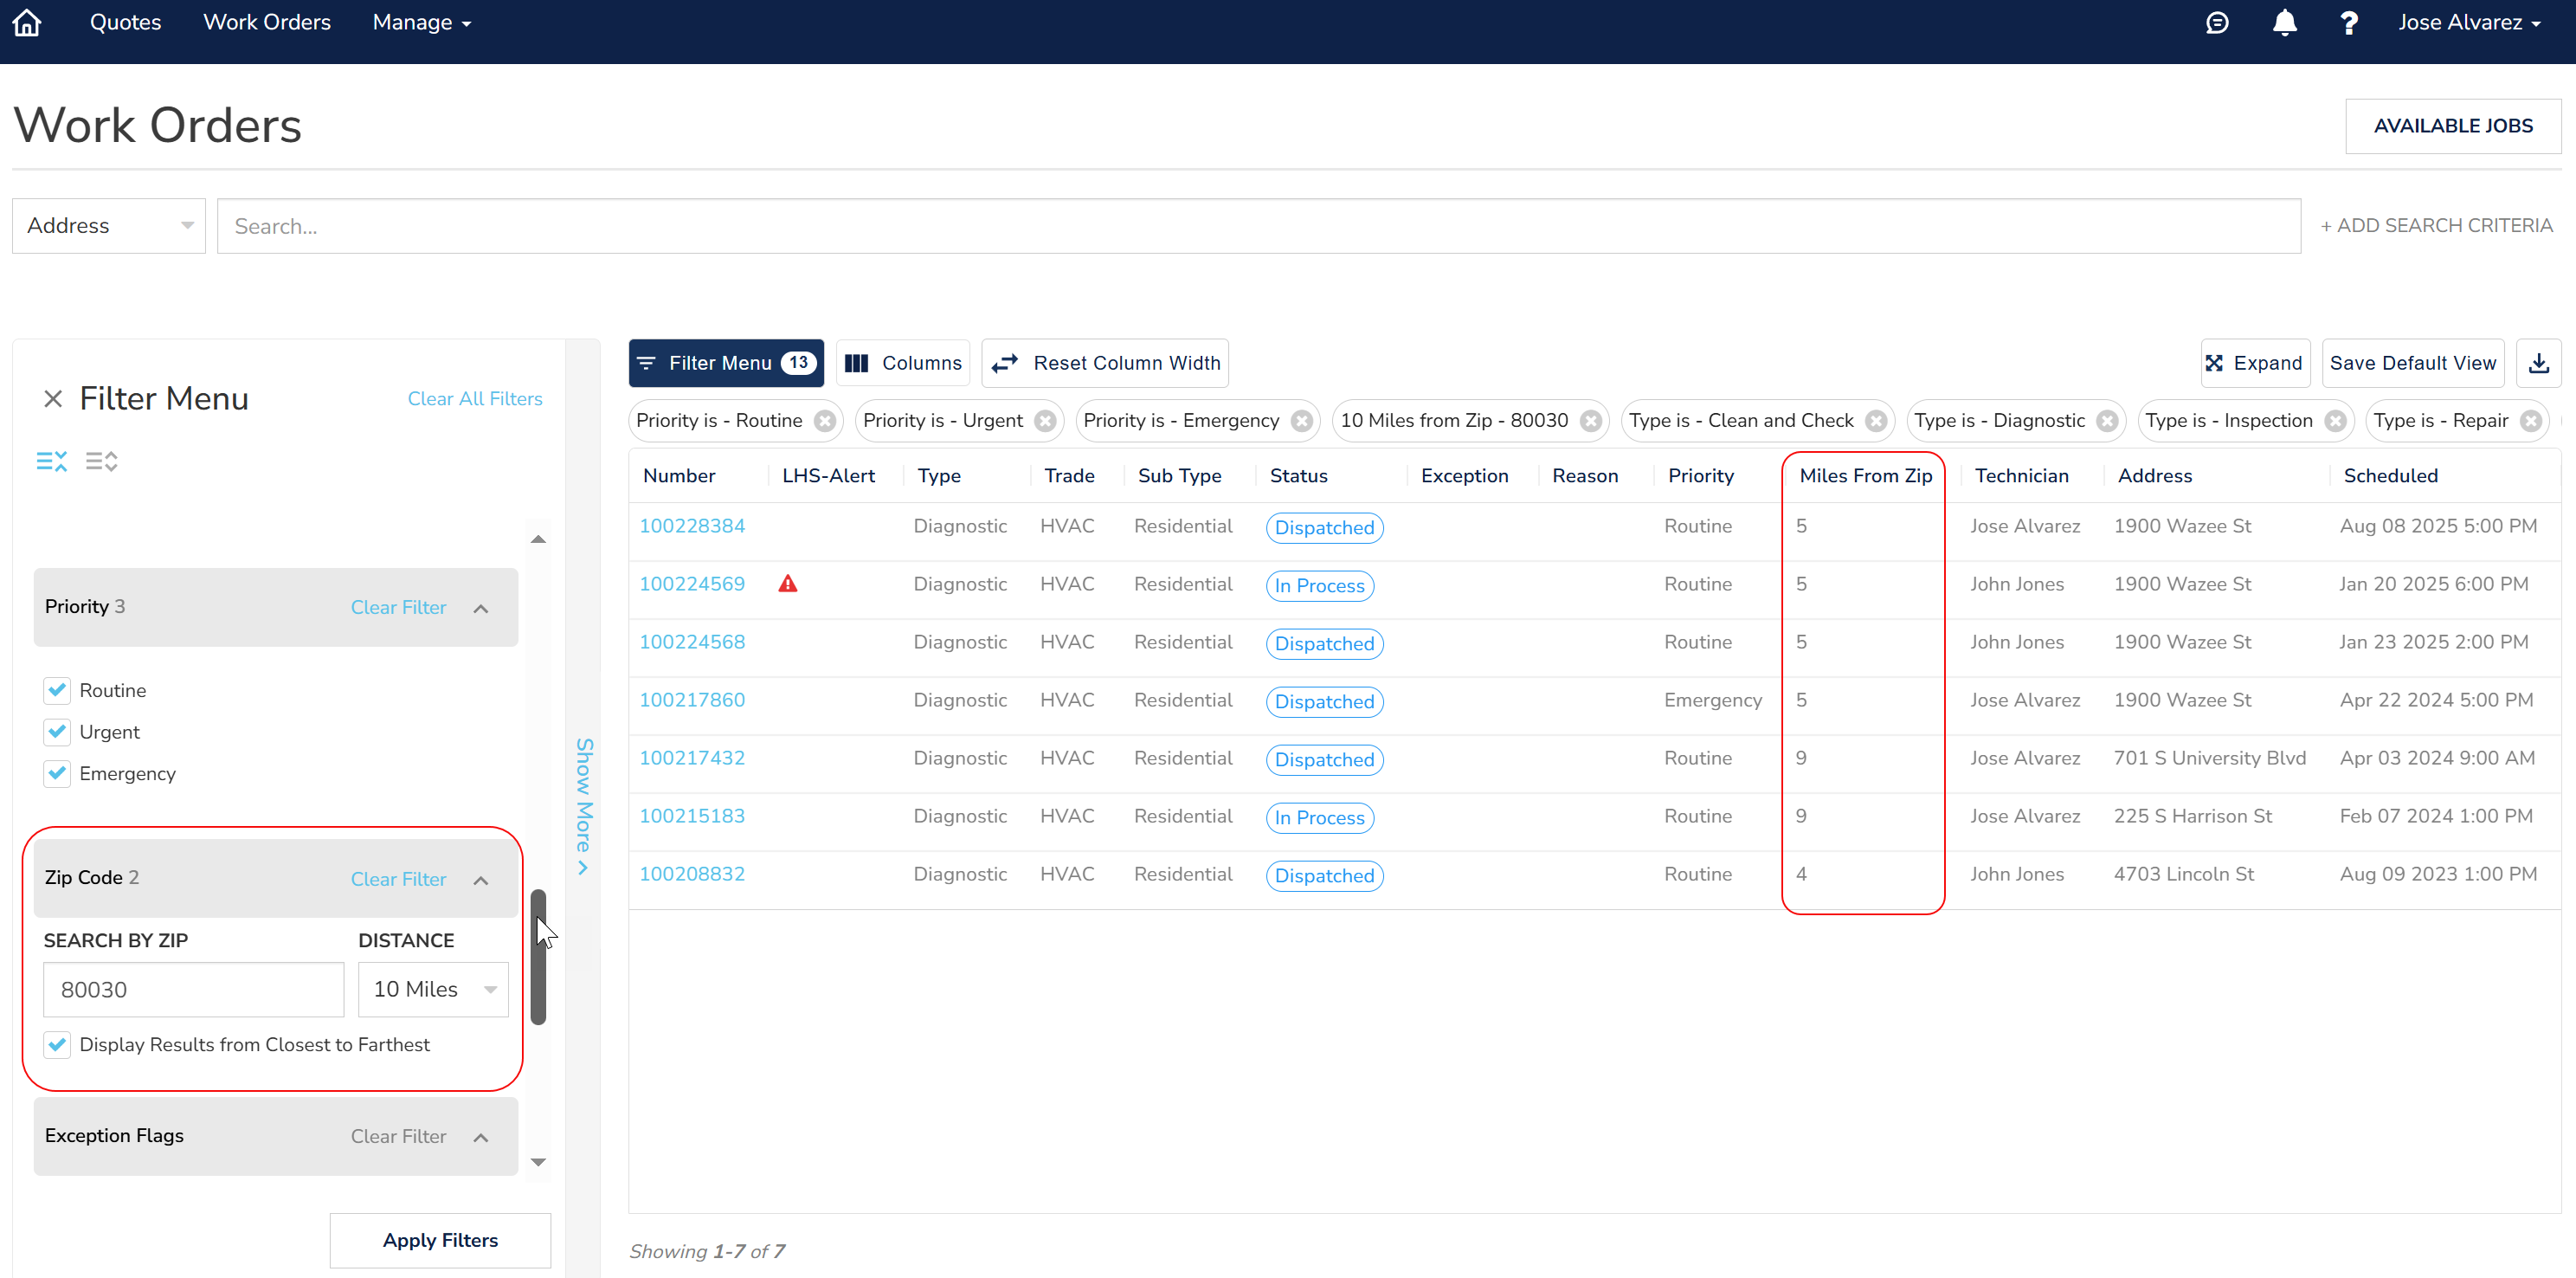The height and width of the screenshot is (1278, 2576).
Task: Uncheck the Emergency priority checkbox
Action: [57, 773]
